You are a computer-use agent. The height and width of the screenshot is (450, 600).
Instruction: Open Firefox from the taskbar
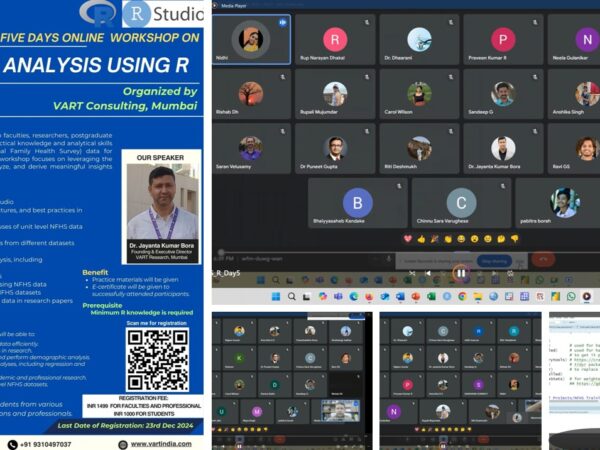(x=369, y=297)
